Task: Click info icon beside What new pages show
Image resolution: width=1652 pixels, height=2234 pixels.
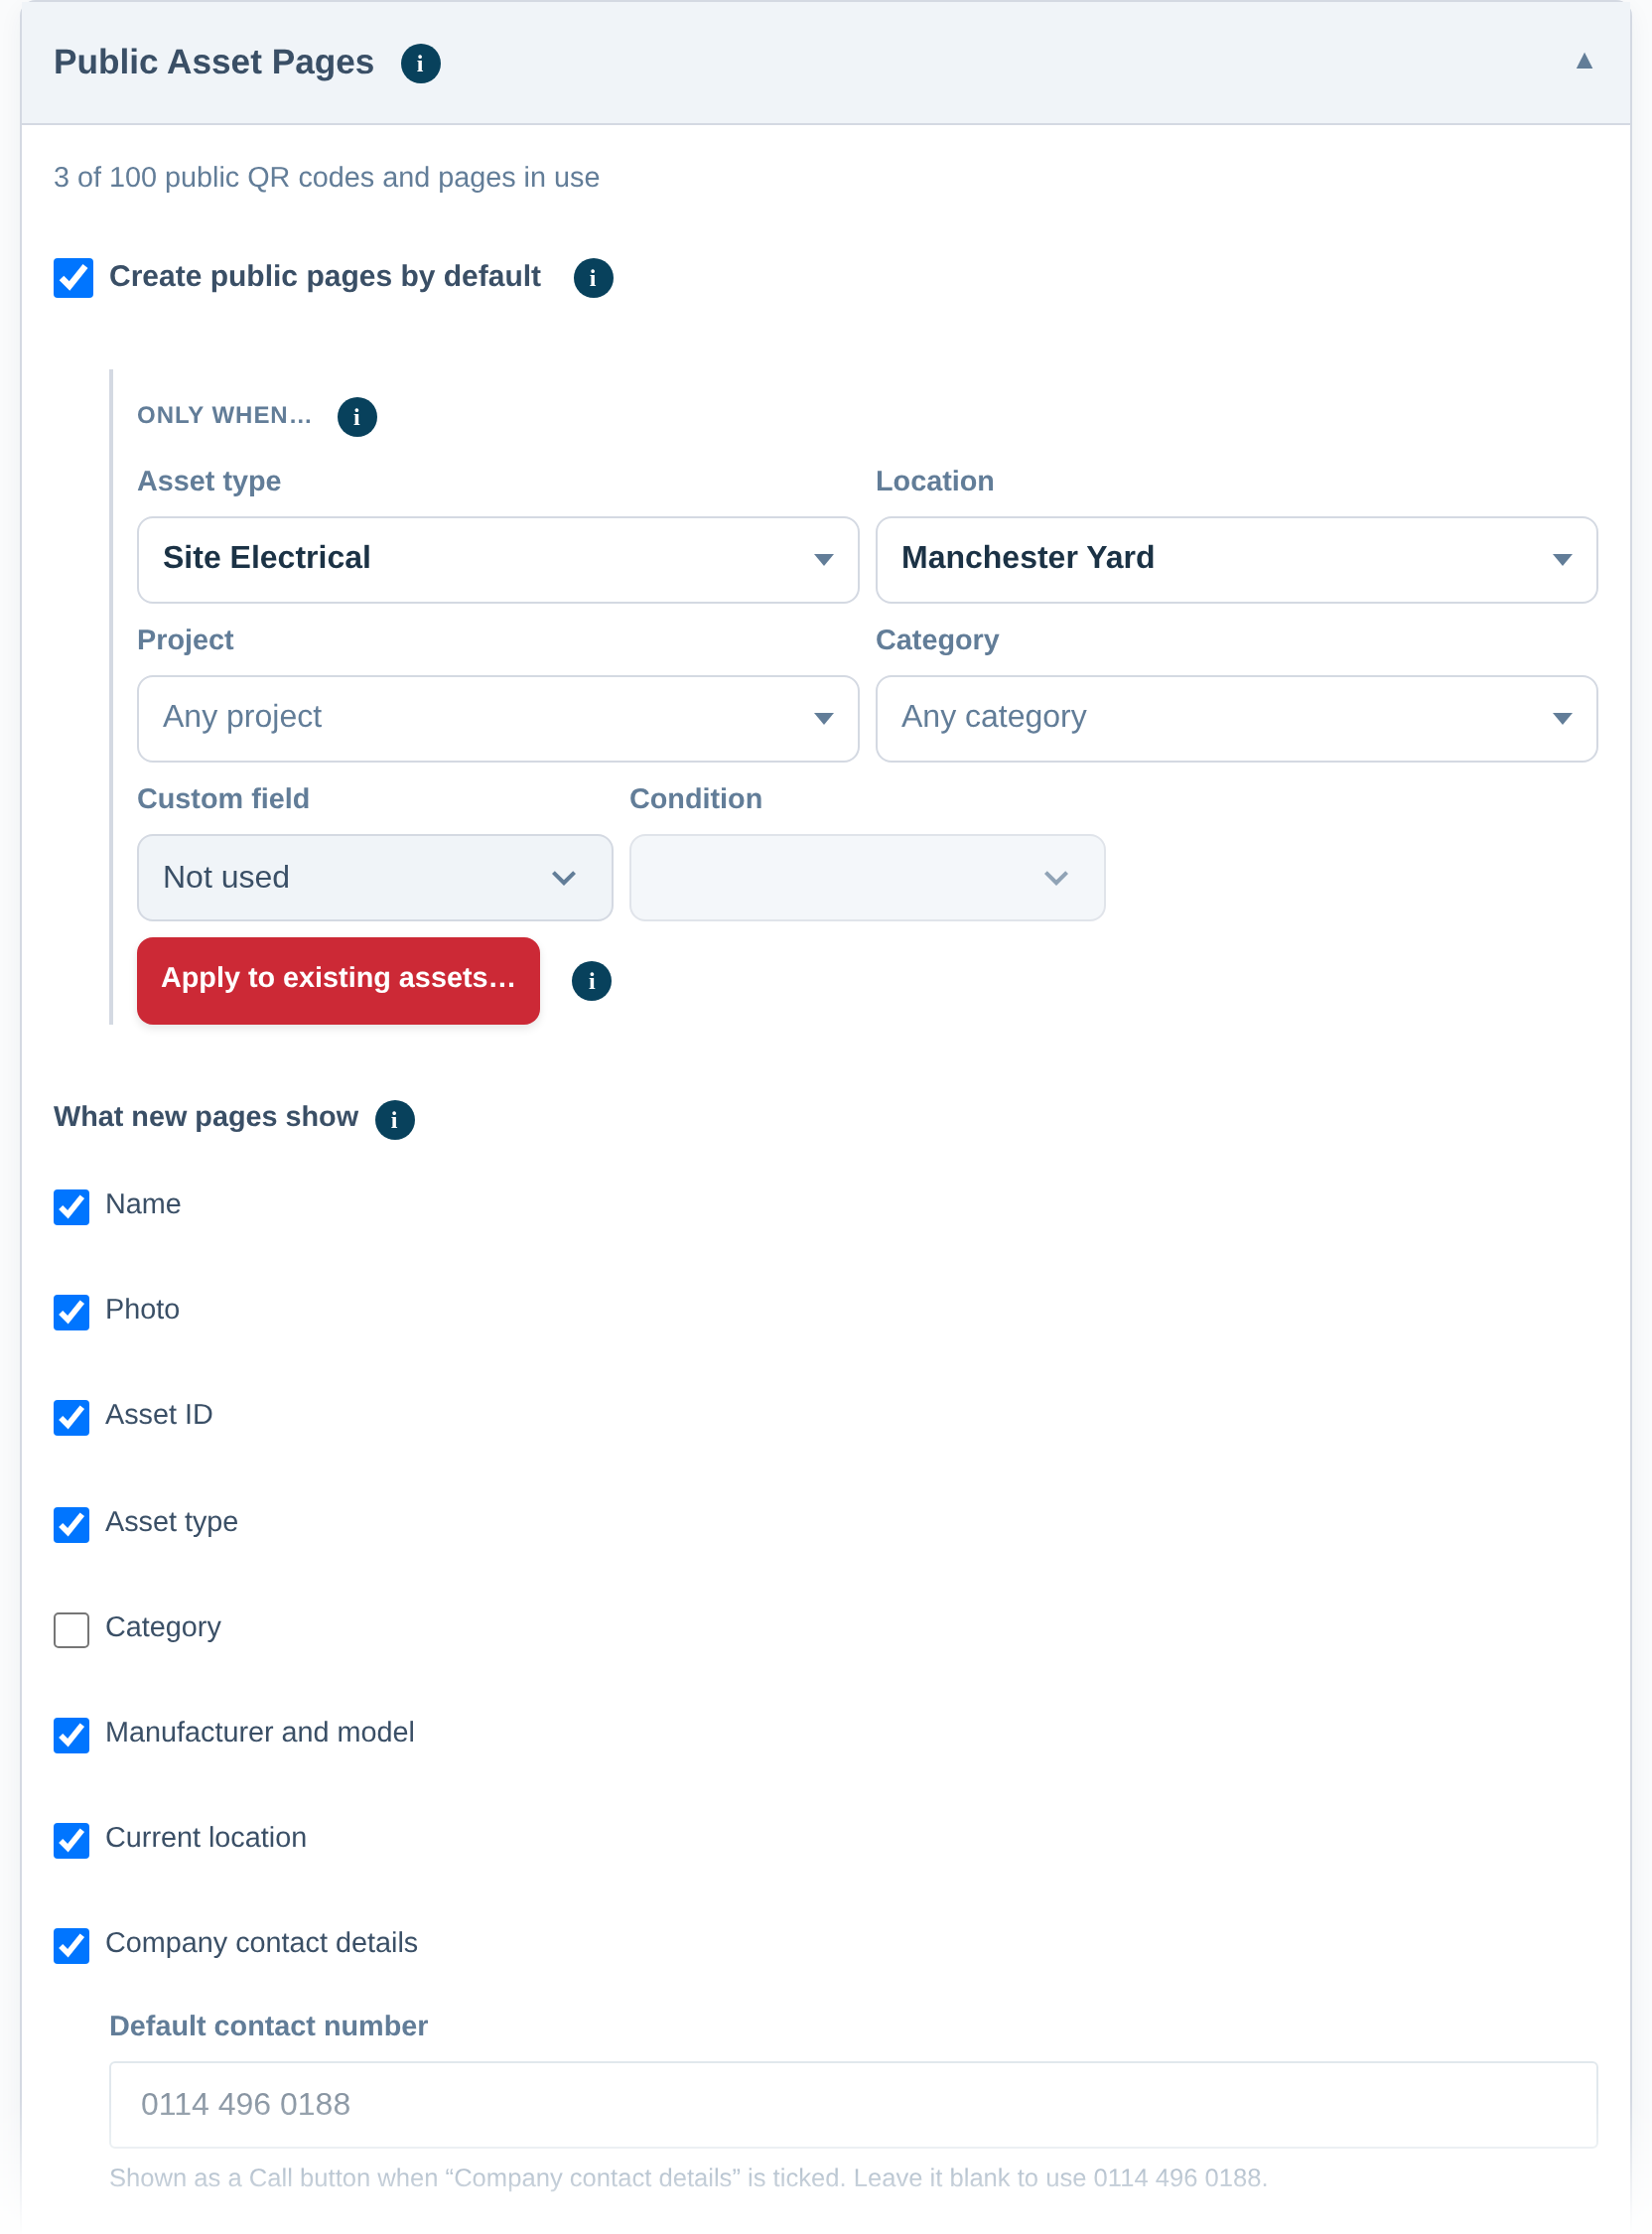Action: pos(394,1119)
